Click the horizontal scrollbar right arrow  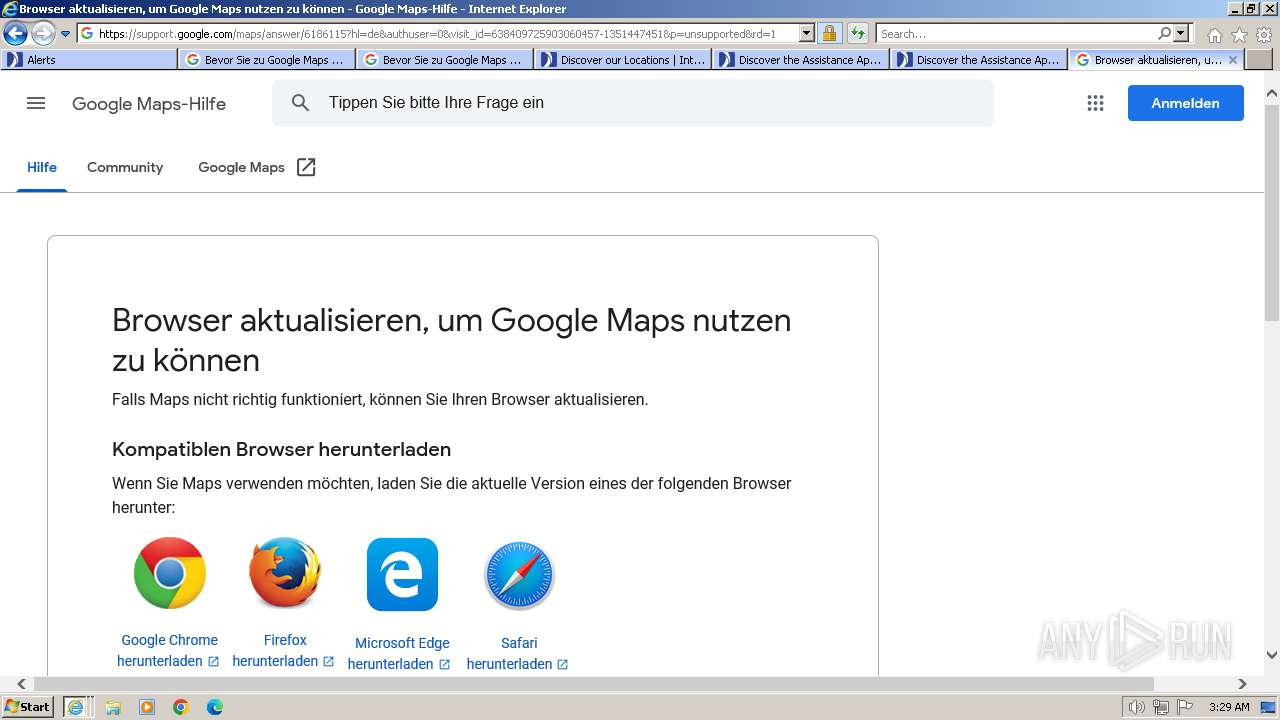1243,684
